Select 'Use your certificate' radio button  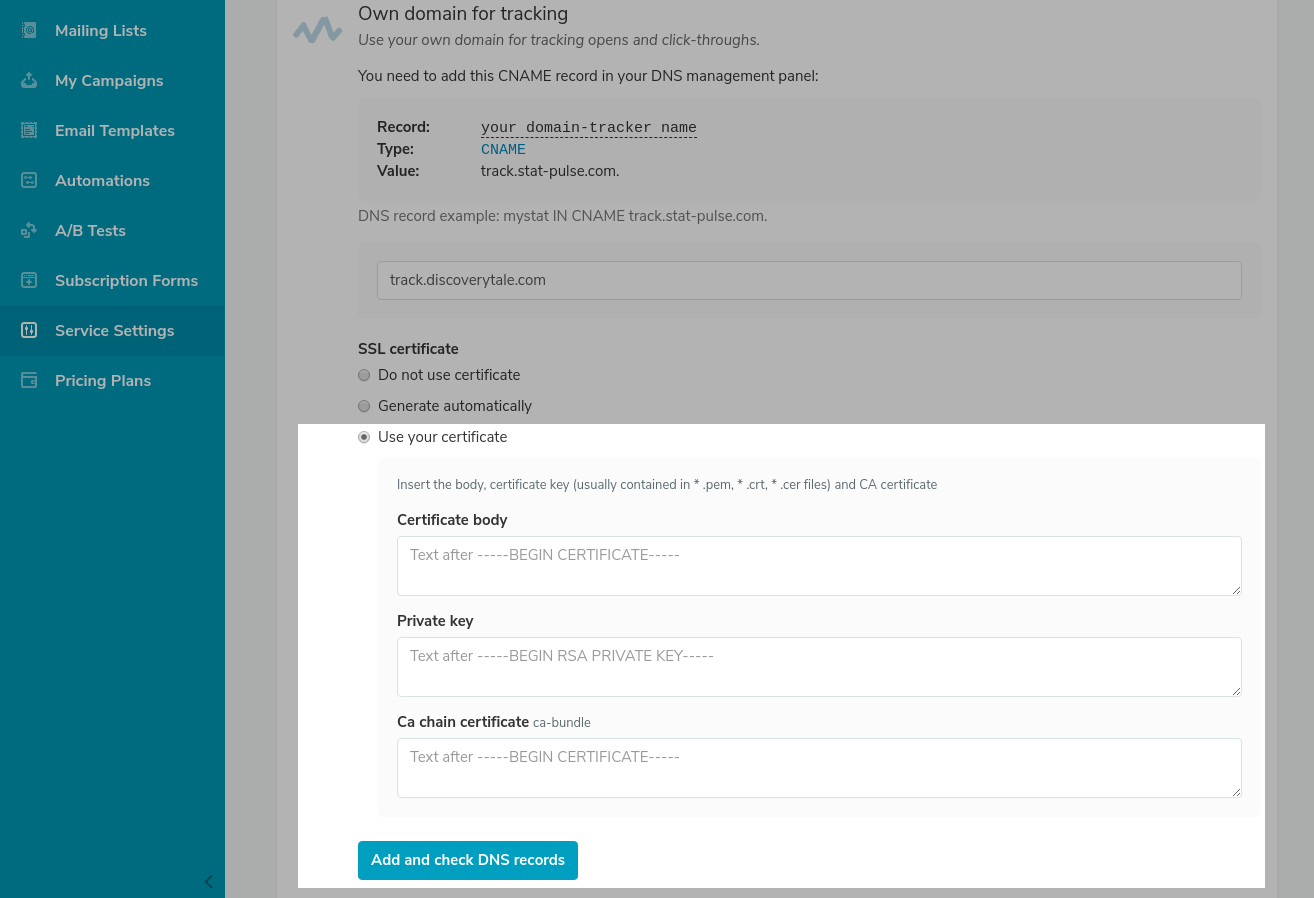(x=364, y=437)
